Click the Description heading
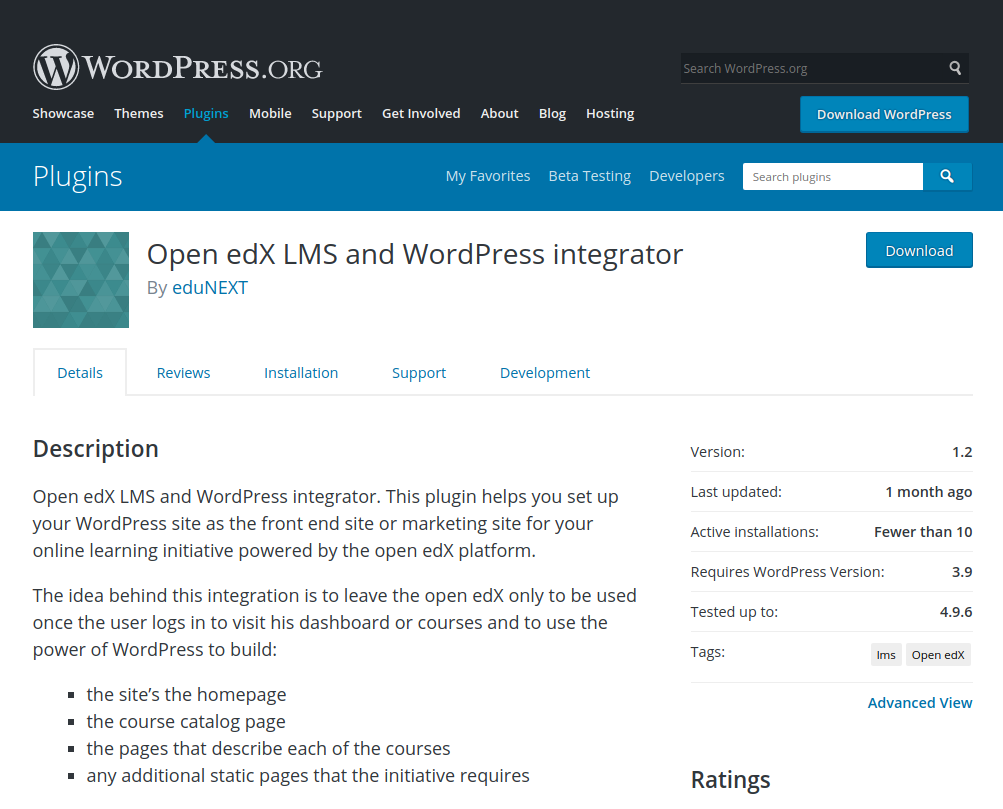 tap(96, 449)
